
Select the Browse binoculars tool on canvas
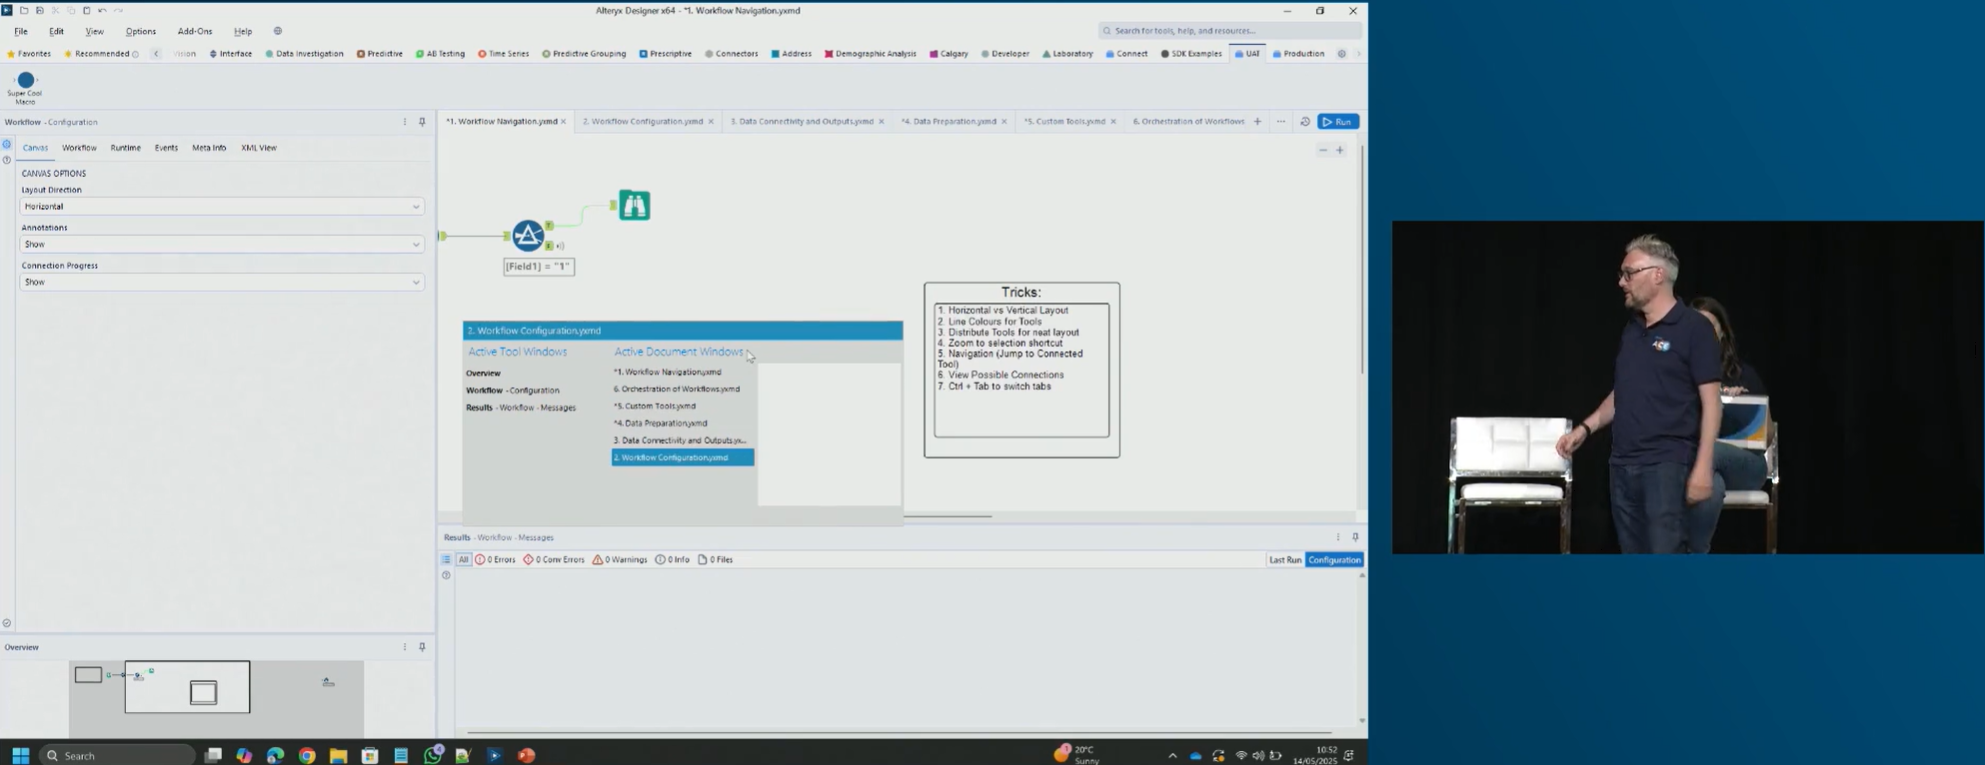point(634,205)
